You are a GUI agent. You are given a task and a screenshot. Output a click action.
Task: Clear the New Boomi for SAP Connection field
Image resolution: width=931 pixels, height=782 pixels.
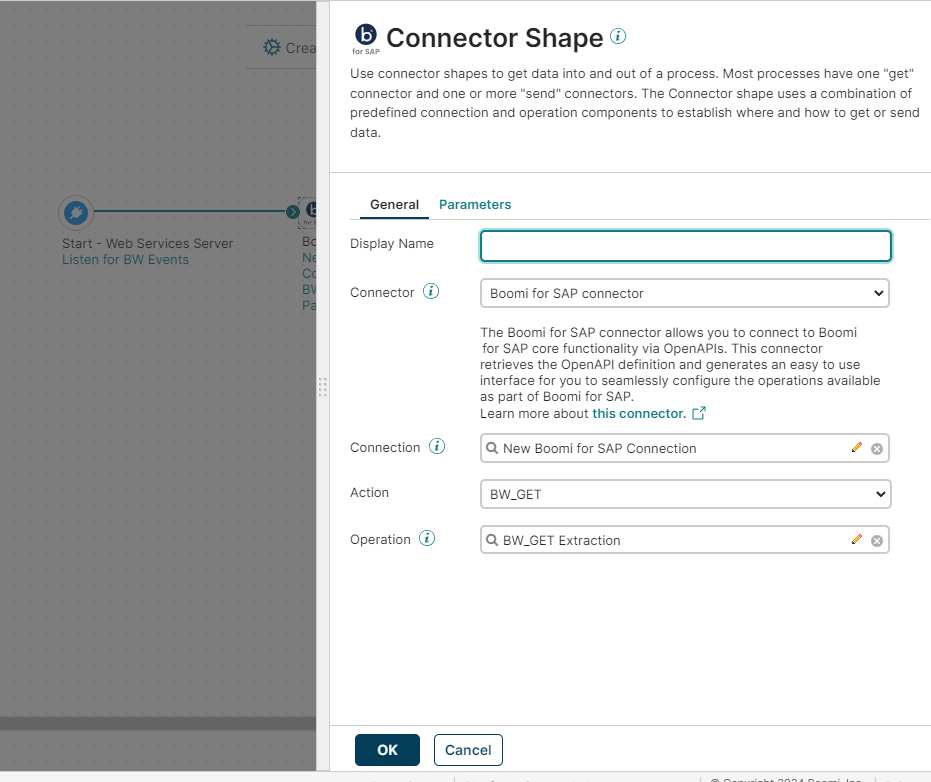pyautogui.click(x=877, y=448)
